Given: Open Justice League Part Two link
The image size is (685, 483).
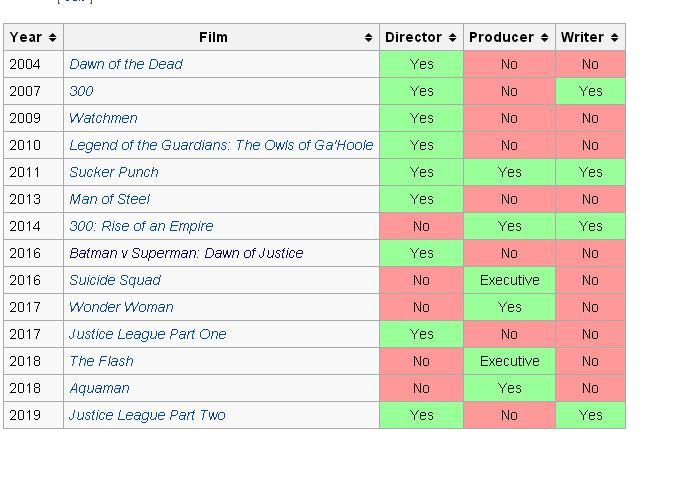Looking at the screenshot, I should click(x=147, y=415).
